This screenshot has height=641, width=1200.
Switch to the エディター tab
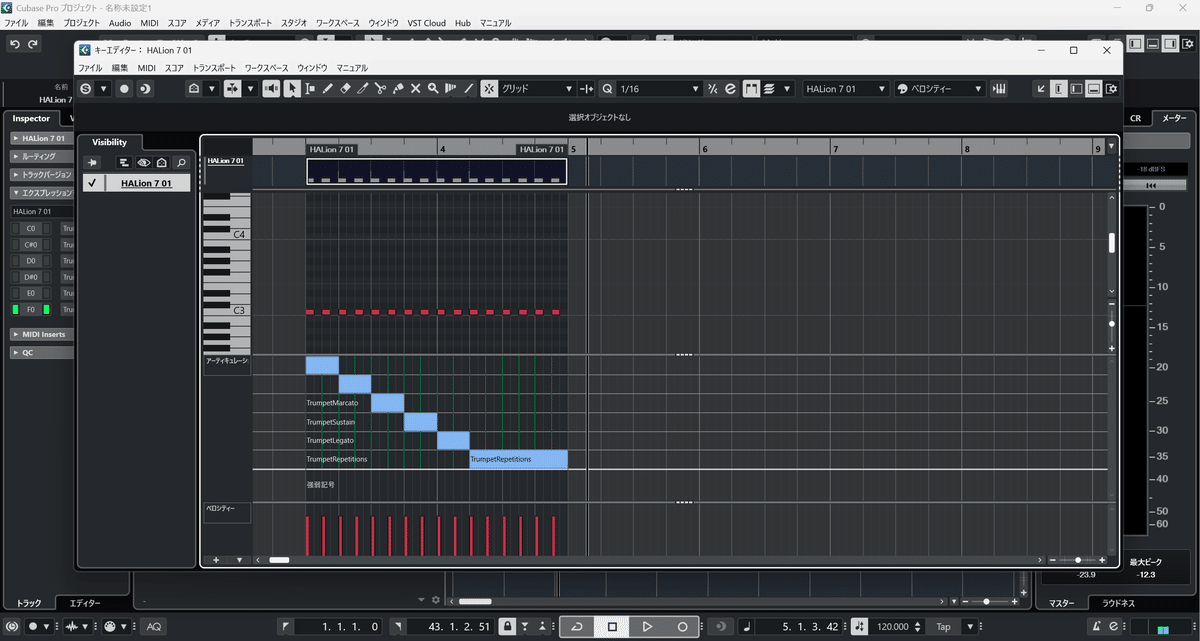(x=85, y=603)
